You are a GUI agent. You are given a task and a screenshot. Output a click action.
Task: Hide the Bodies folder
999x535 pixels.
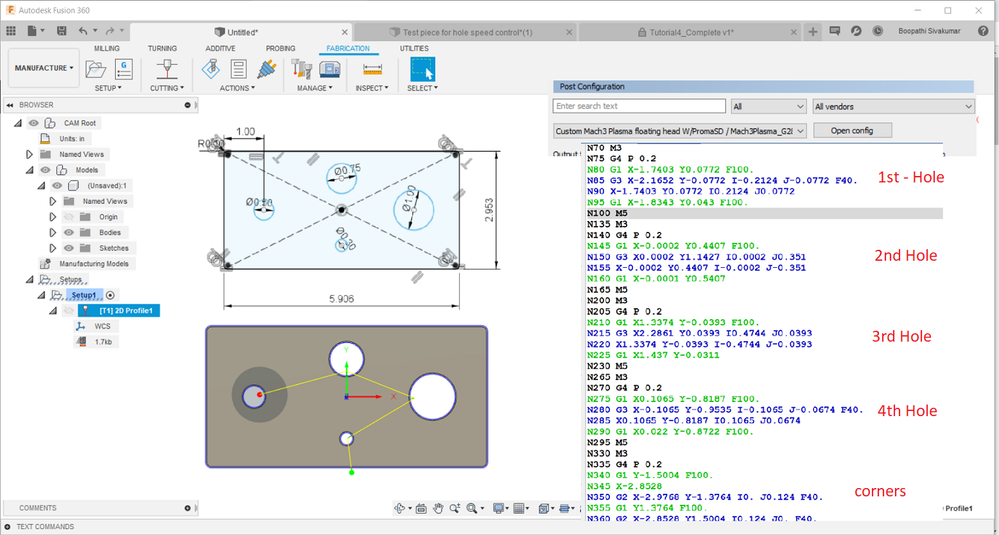(69, 232)
